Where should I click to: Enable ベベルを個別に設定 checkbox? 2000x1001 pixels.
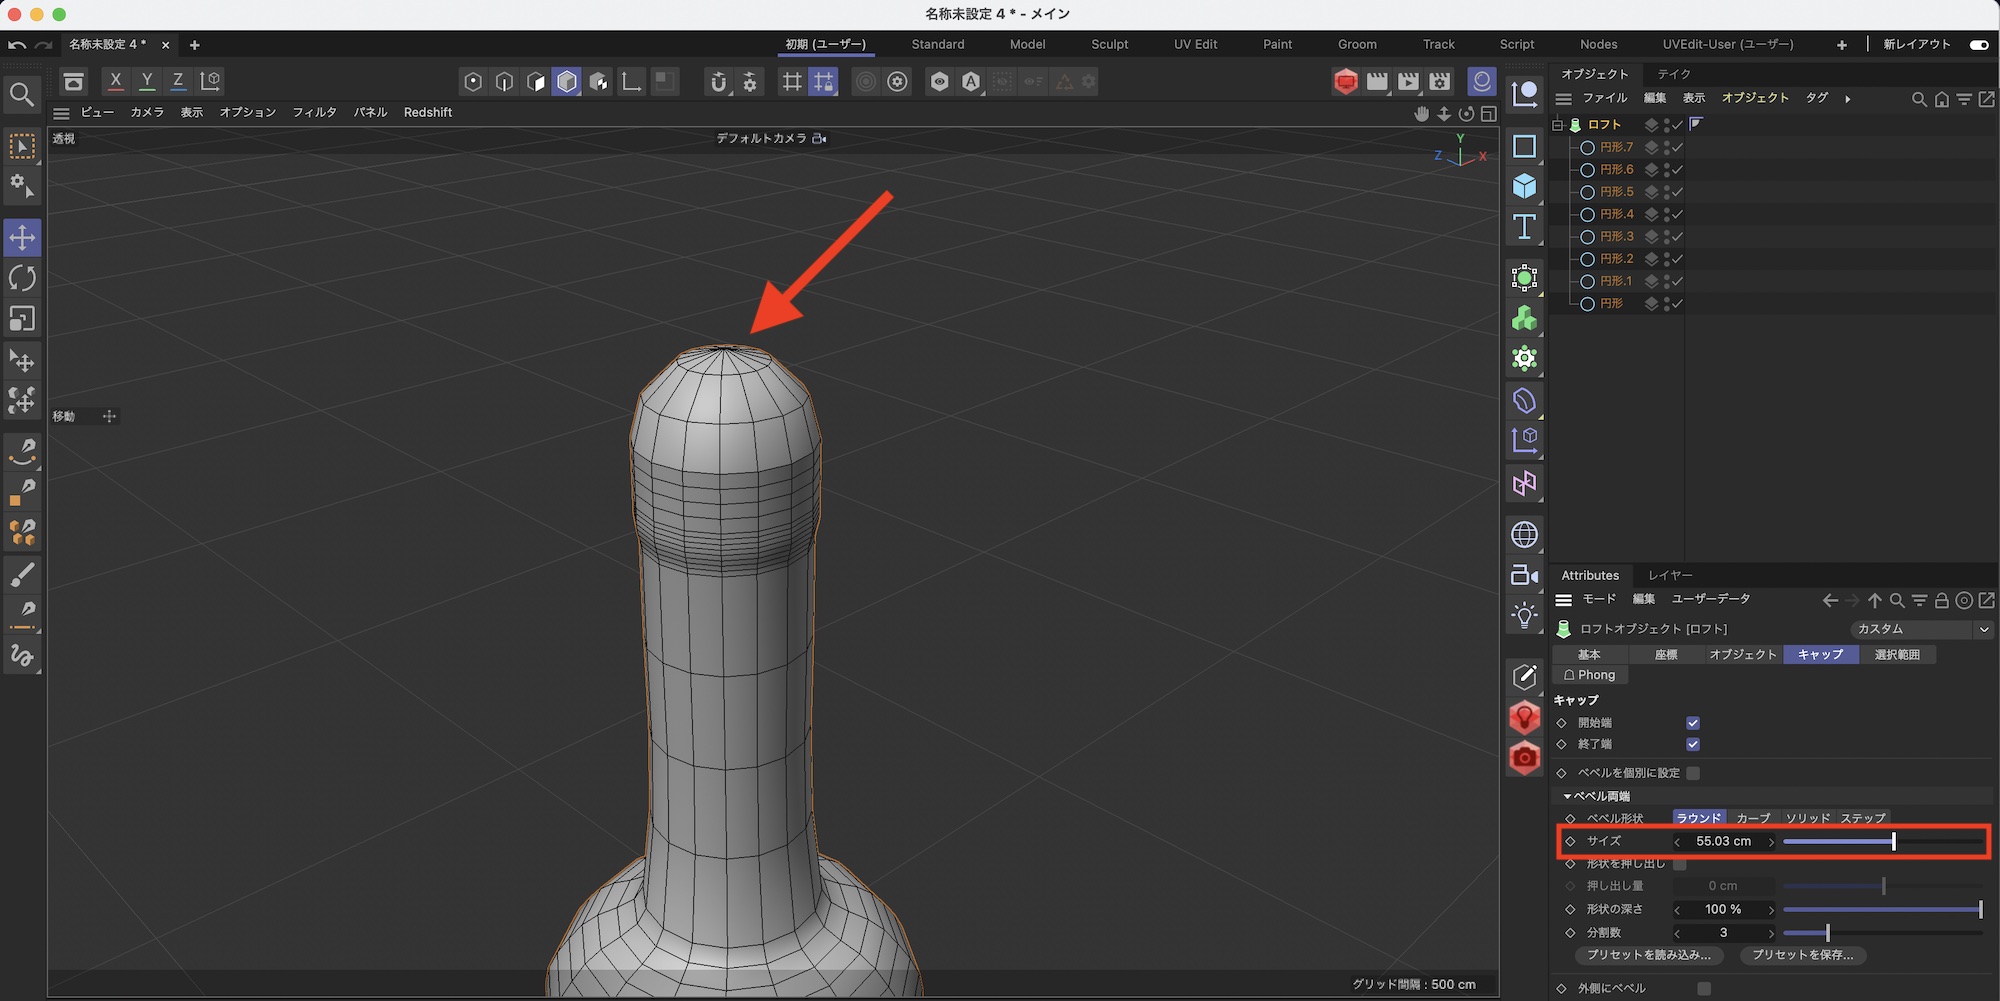point(1693,773)
